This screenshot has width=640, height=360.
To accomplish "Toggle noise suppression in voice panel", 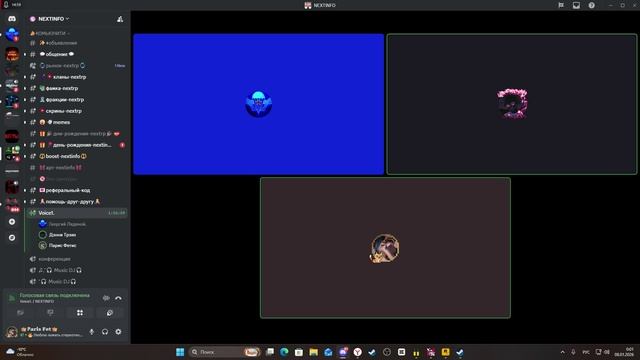I will click(106, 298).
